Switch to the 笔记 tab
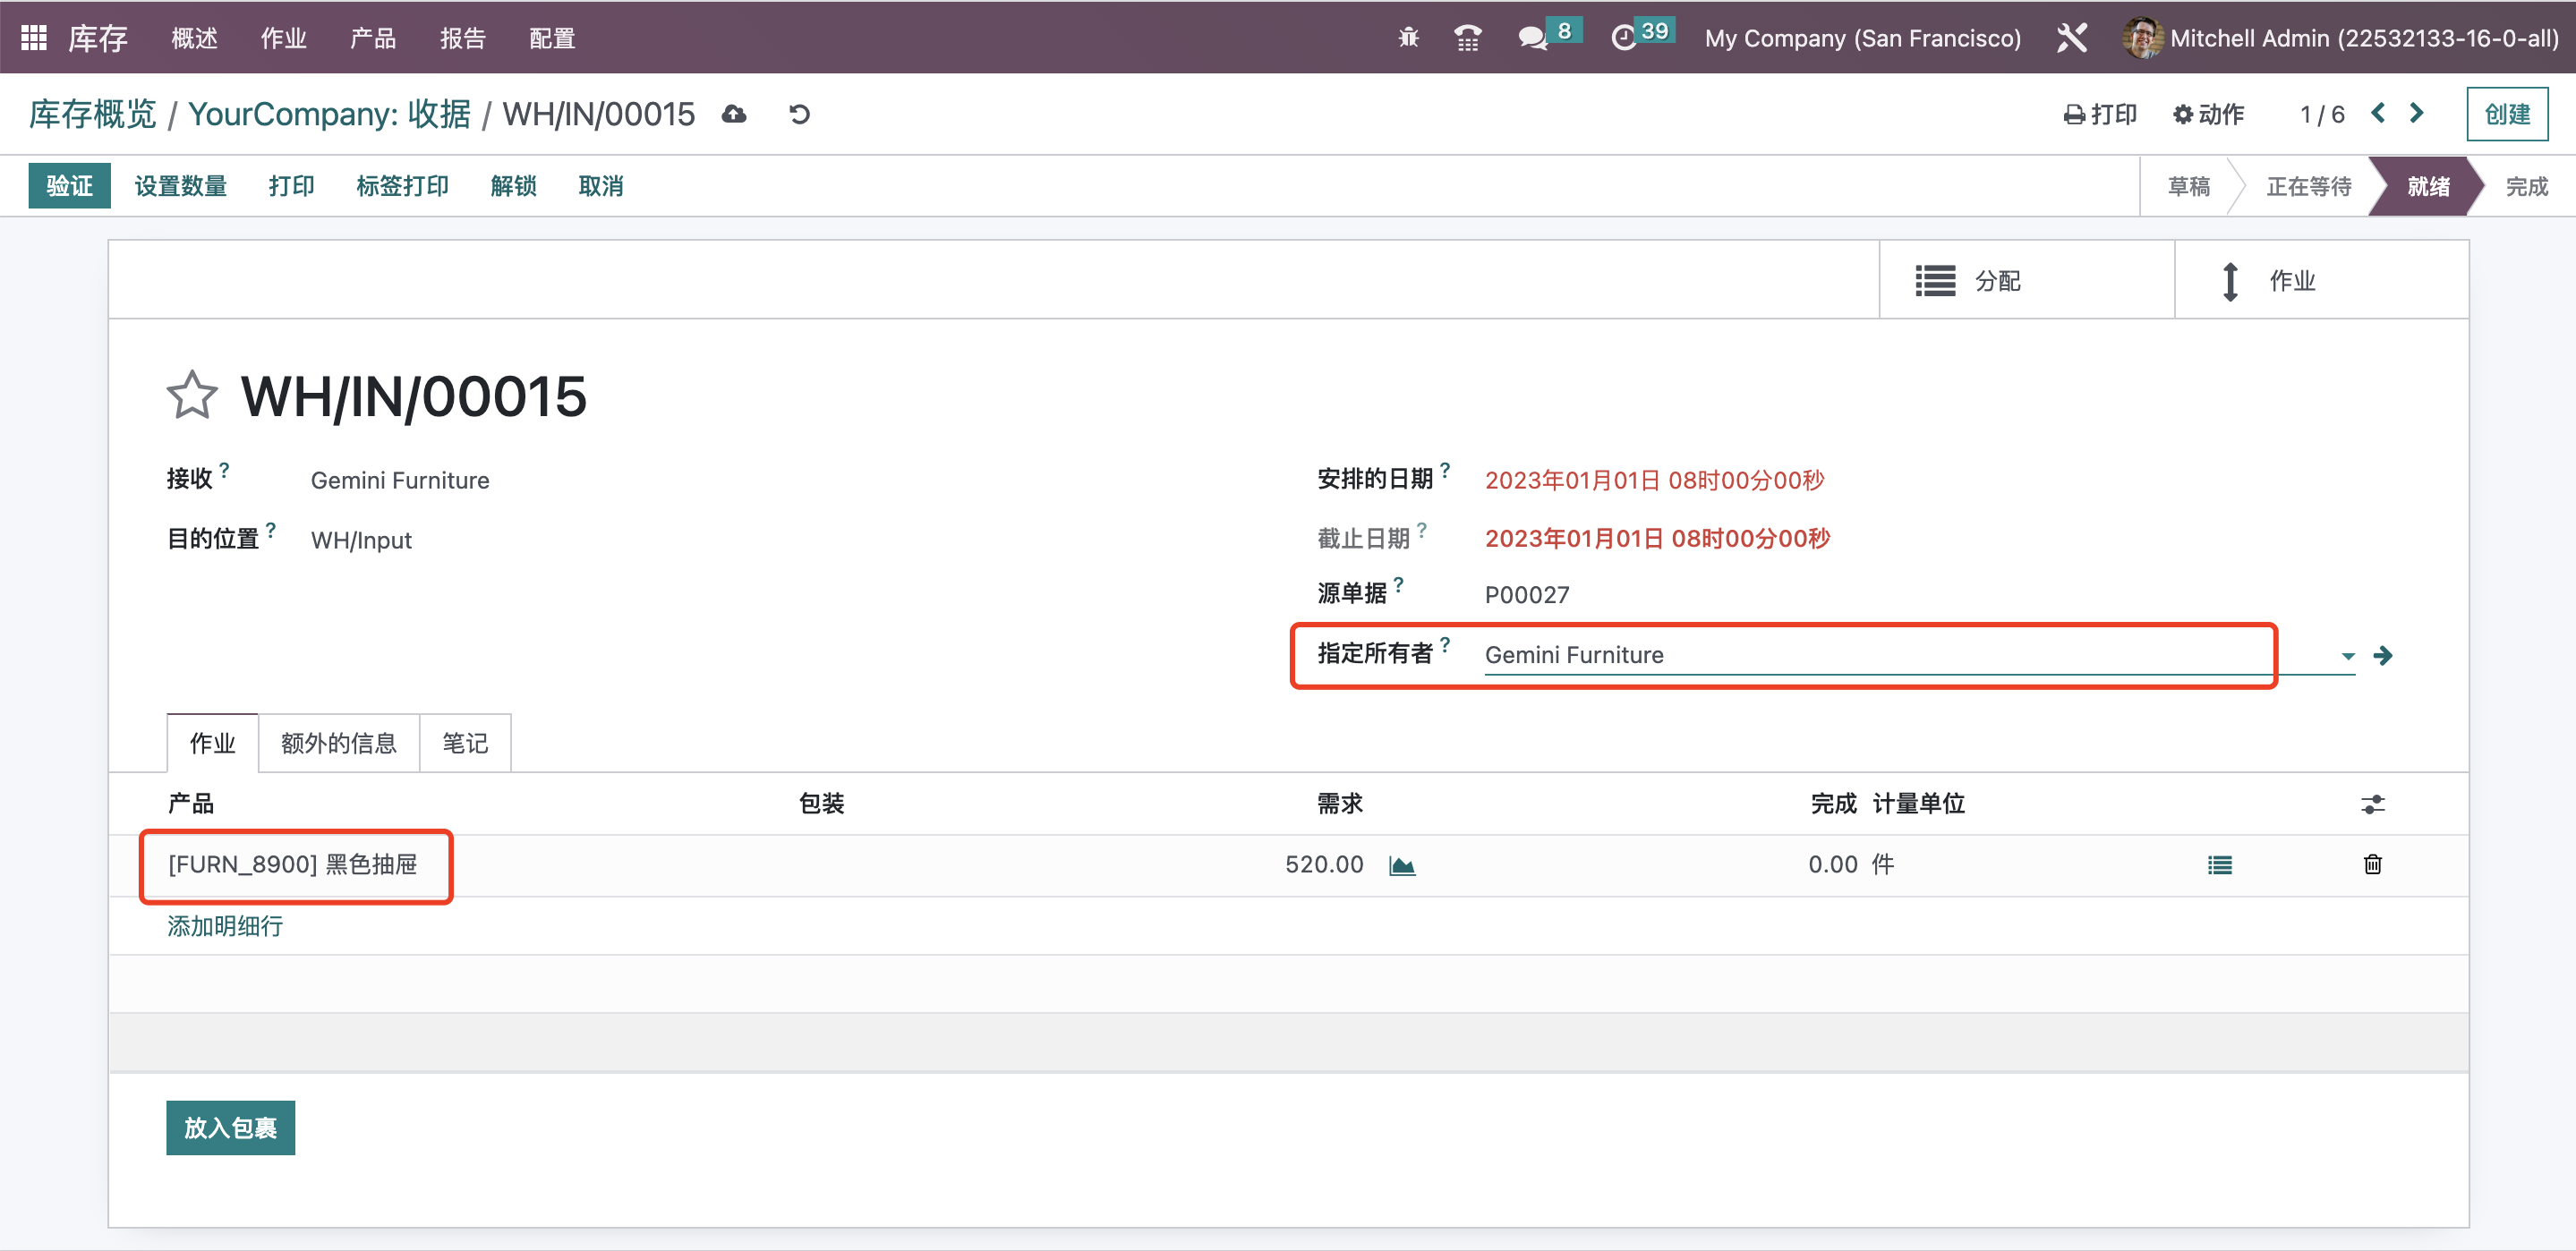Viewport: 2576px width, 1251px height. pyautogui.click(x=465, y=743)
